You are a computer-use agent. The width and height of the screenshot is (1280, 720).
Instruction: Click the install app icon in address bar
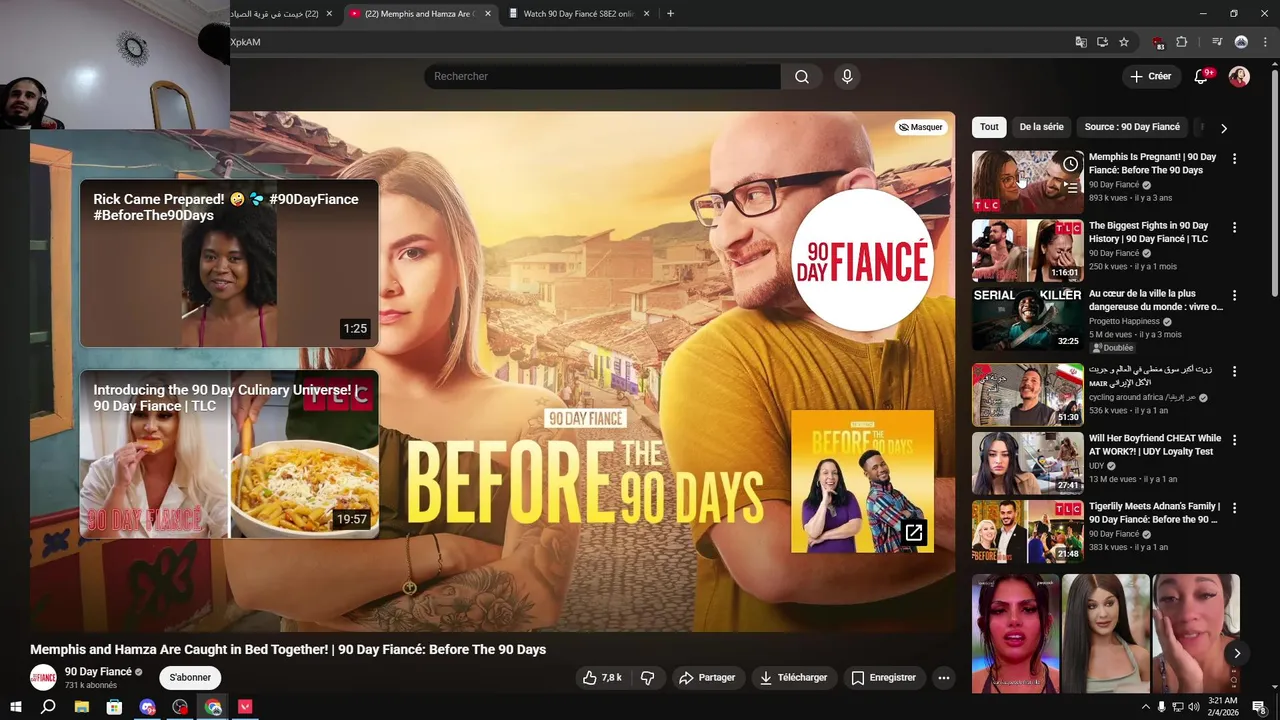tap(1102, 42)
